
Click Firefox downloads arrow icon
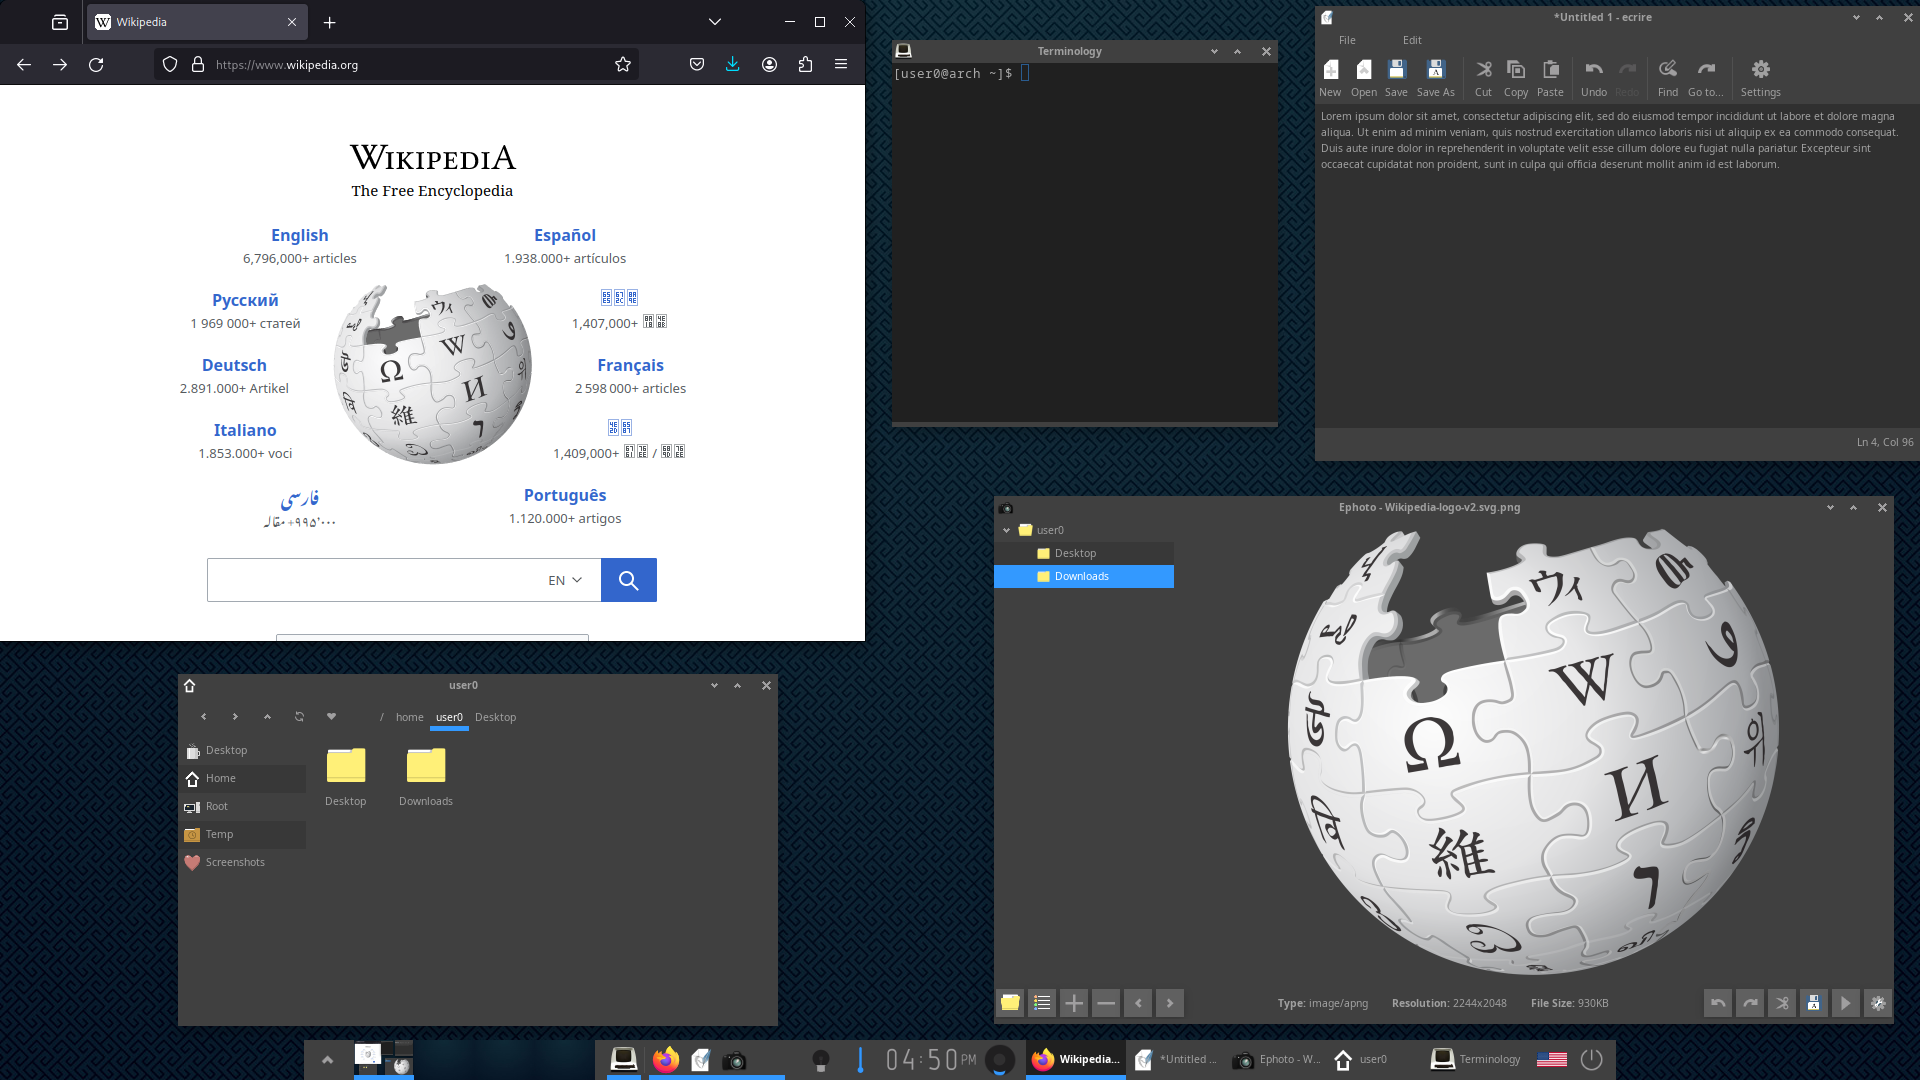pyautogui.click(x=733, y=64)
